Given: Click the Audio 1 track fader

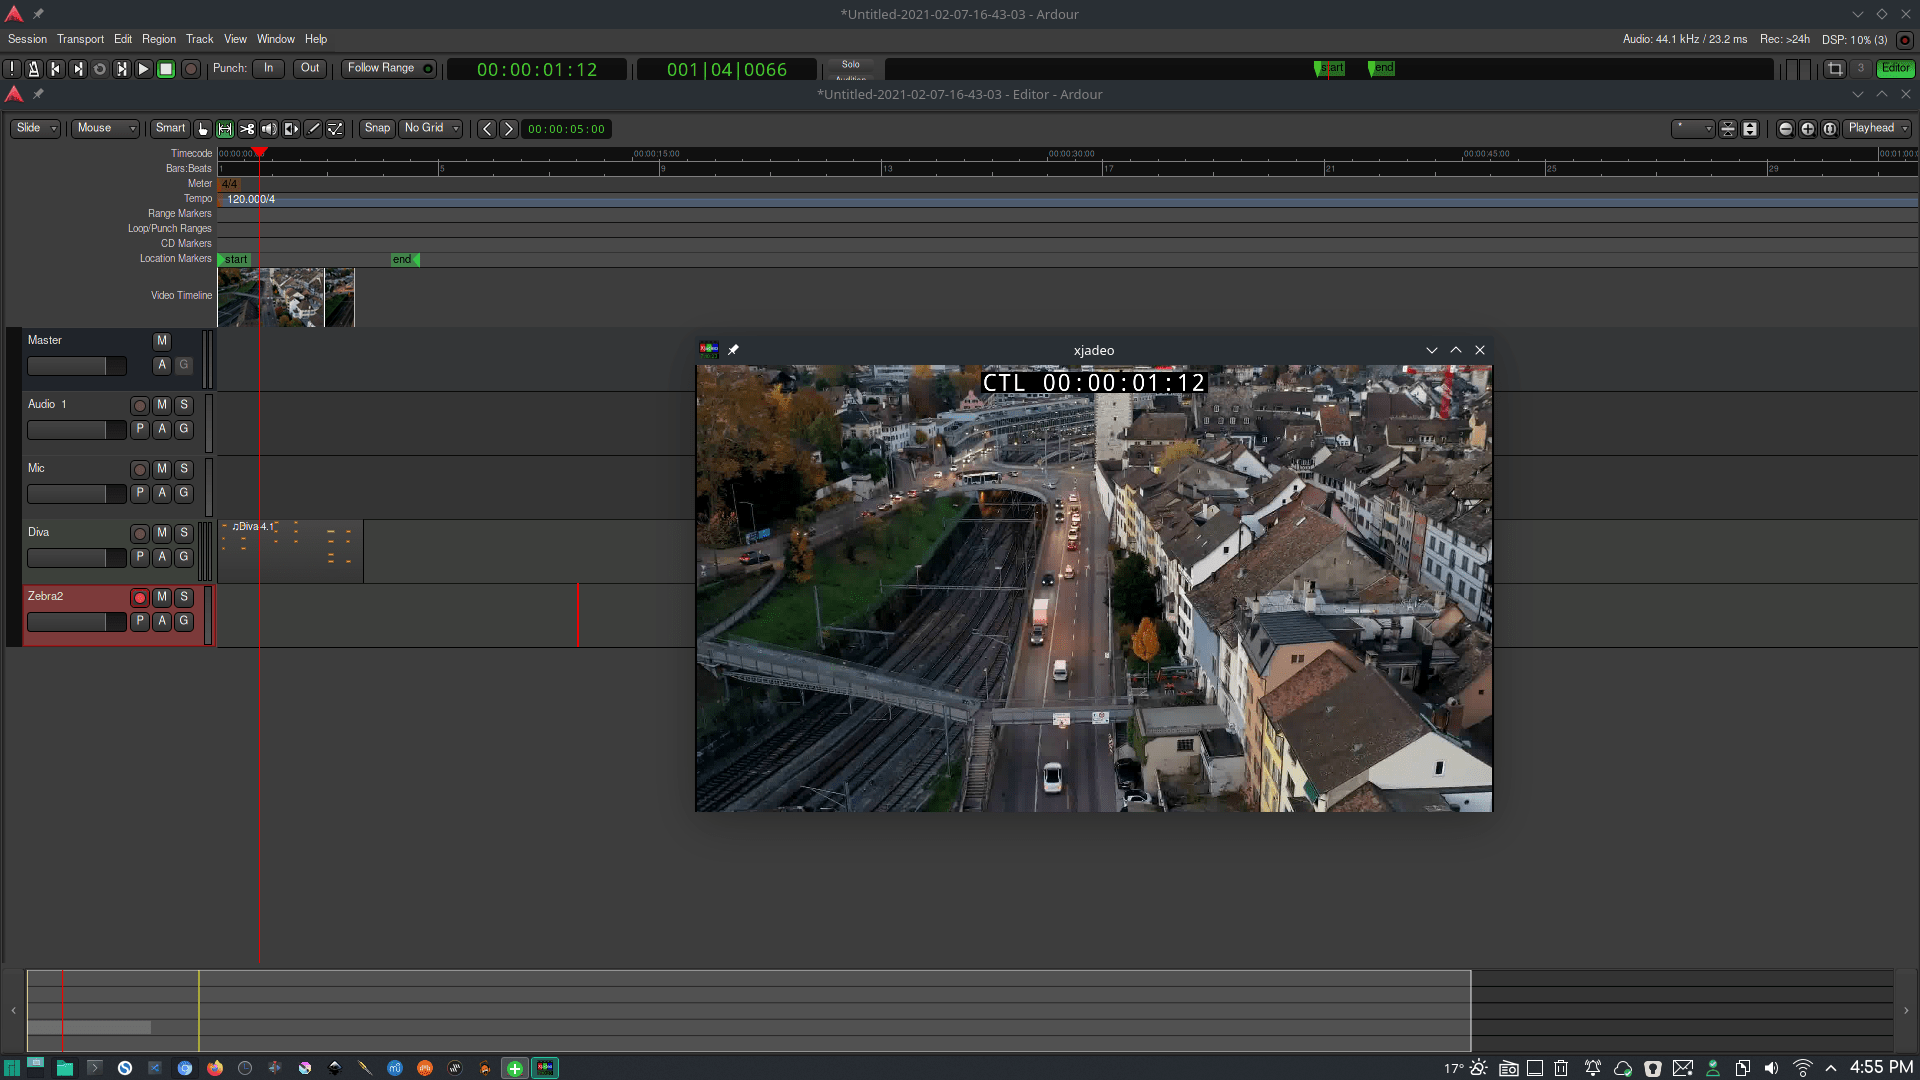Looking at the screenshot, I should [x=76, y=430].
